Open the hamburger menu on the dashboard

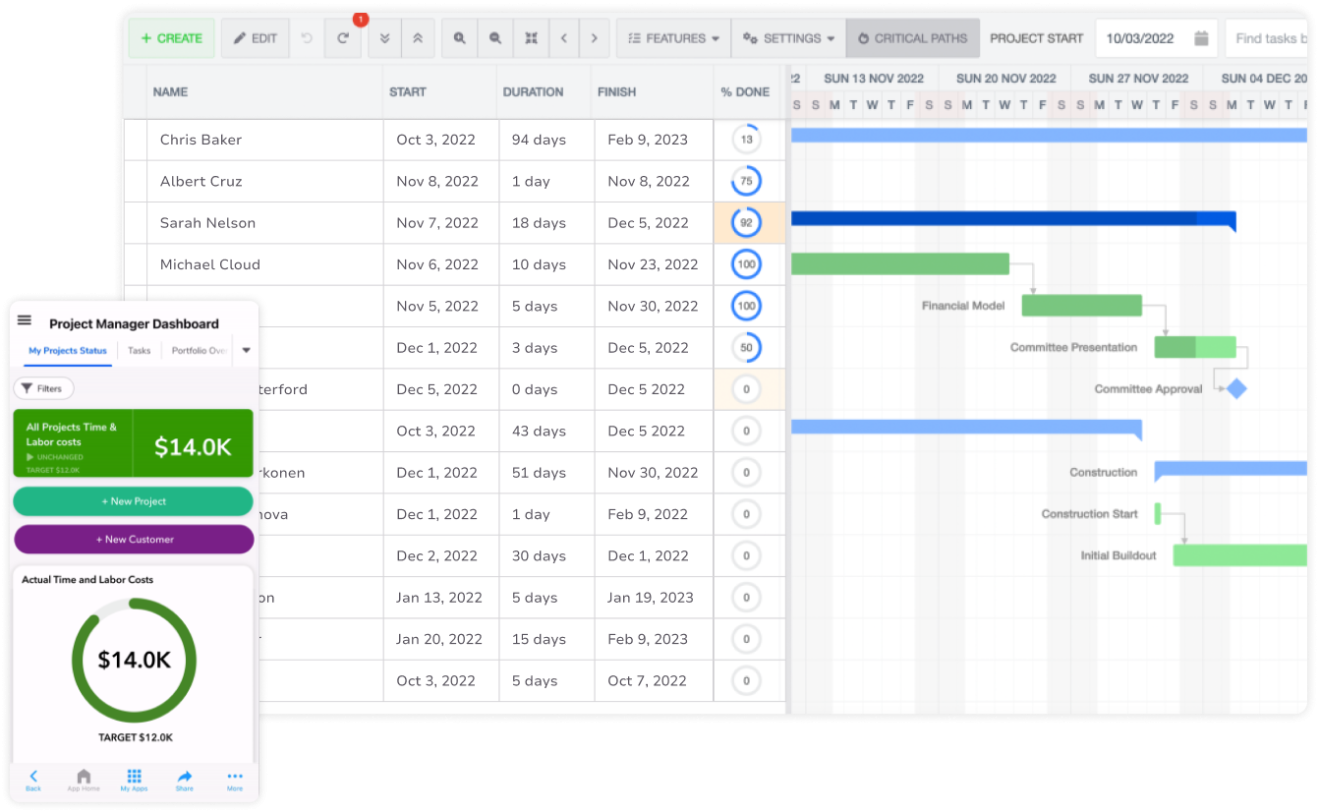(24, 320)
